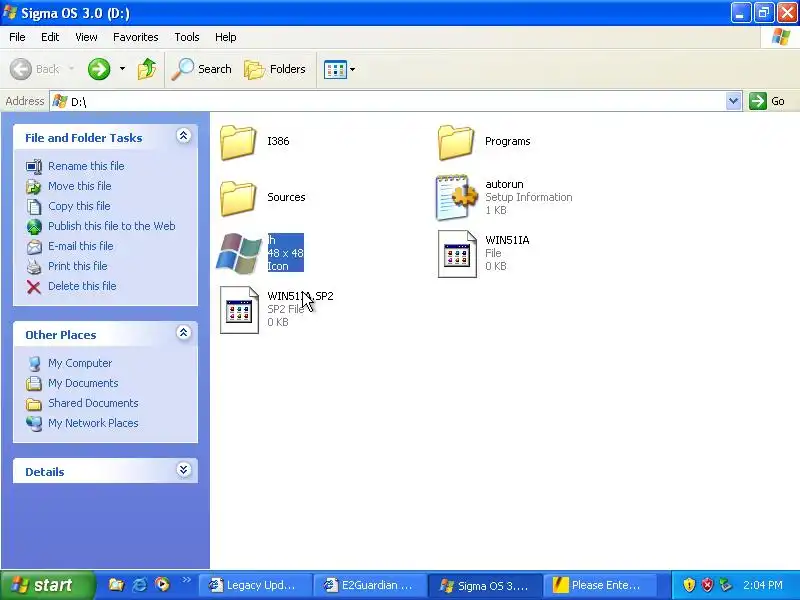The width and height of the screenshot is (800, 600).
Task: Select the WIN51IA file icon
Action: tap(457, 254)
